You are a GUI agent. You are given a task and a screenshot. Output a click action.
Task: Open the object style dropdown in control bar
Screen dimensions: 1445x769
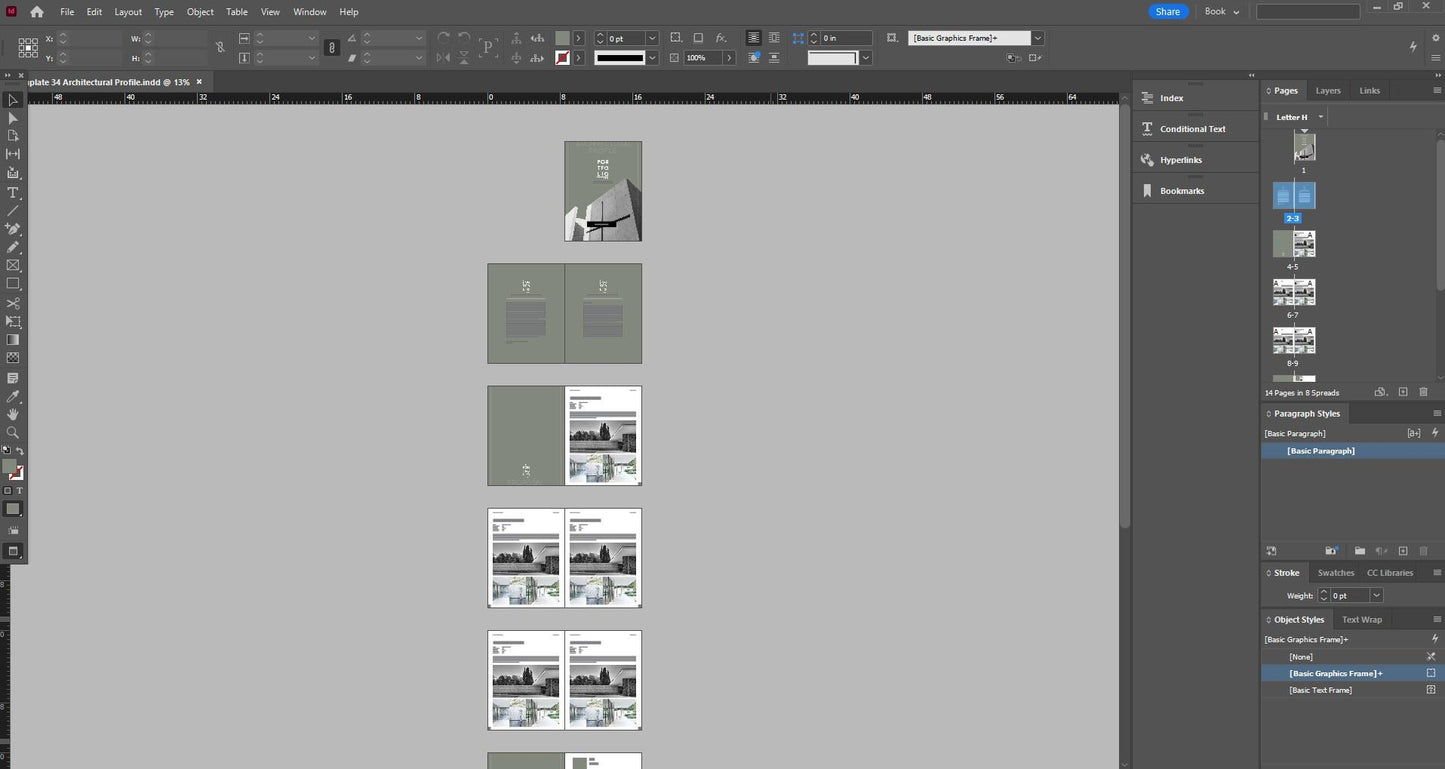[1038, 38]
